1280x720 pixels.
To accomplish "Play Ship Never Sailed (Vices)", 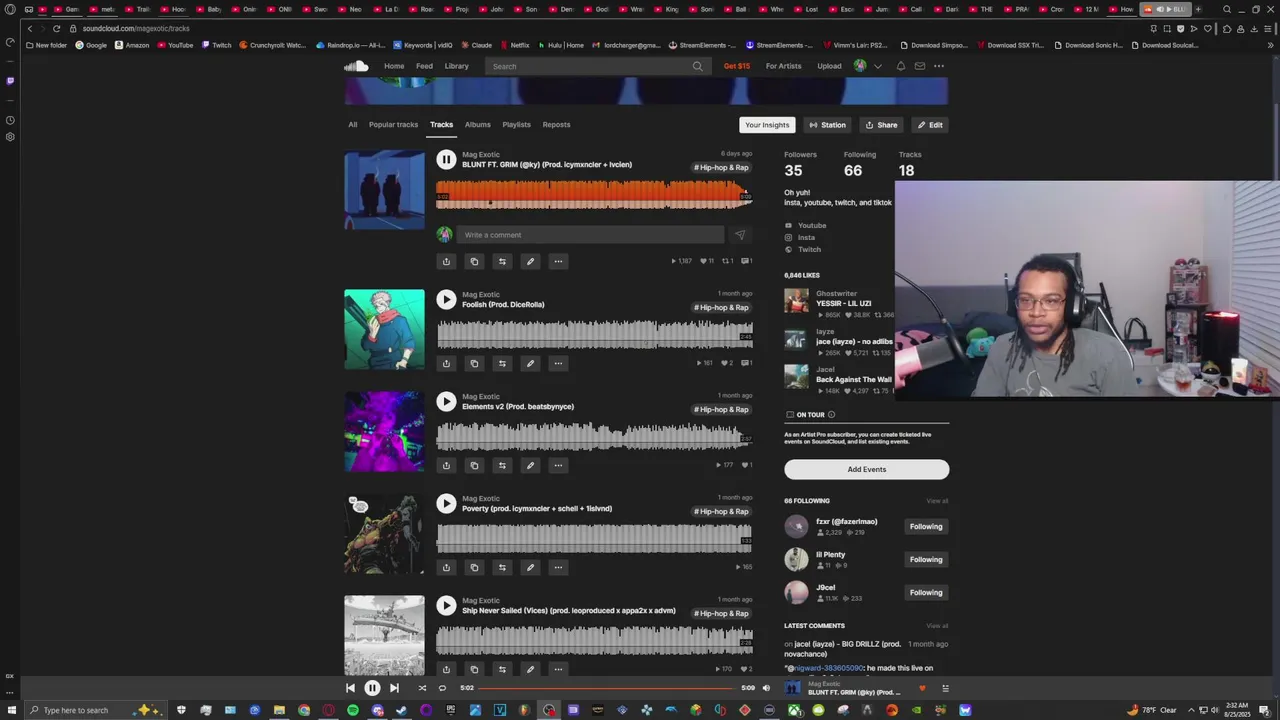I will coord(446,605).
